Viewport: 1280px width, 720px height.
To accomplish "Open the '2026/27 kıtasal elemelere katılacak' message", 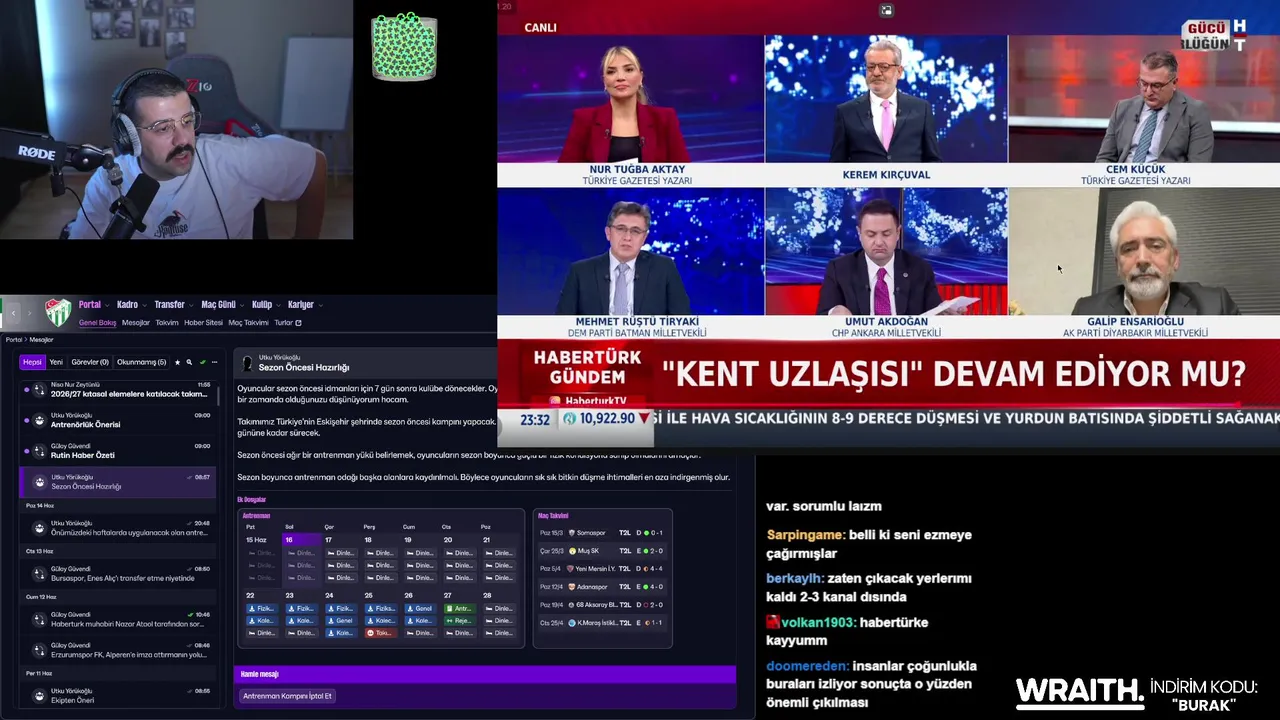I will 118,390.
